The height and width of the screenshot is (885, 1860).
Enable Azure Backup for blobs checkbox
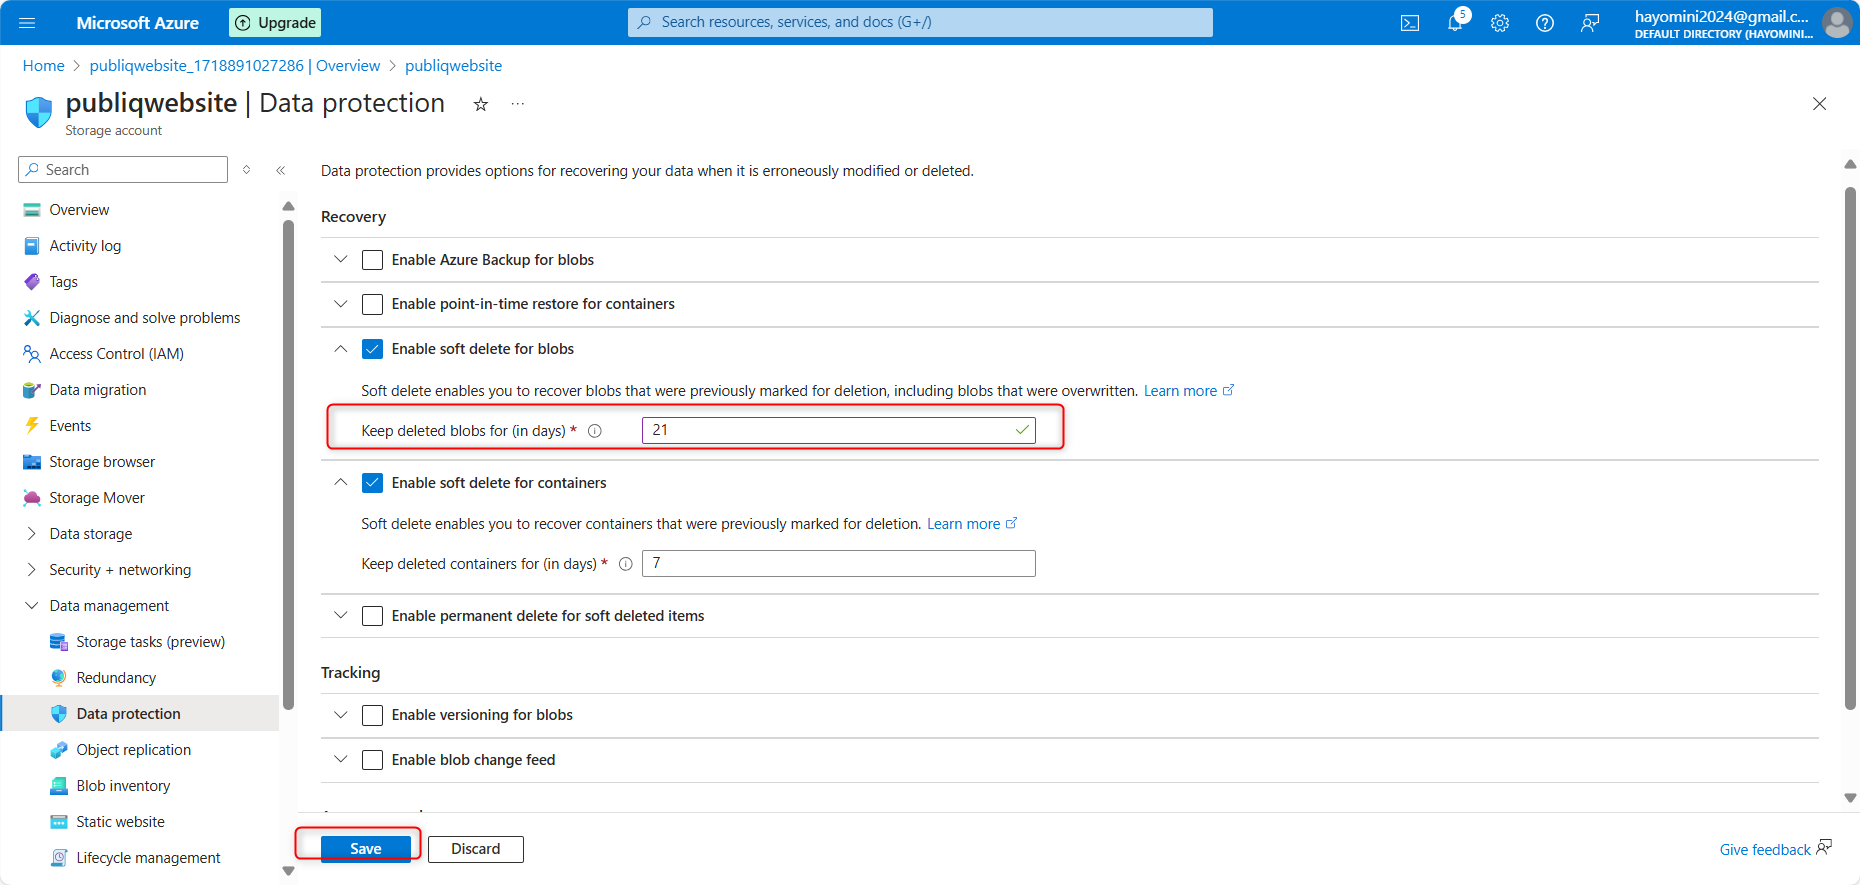coord(372,260)
